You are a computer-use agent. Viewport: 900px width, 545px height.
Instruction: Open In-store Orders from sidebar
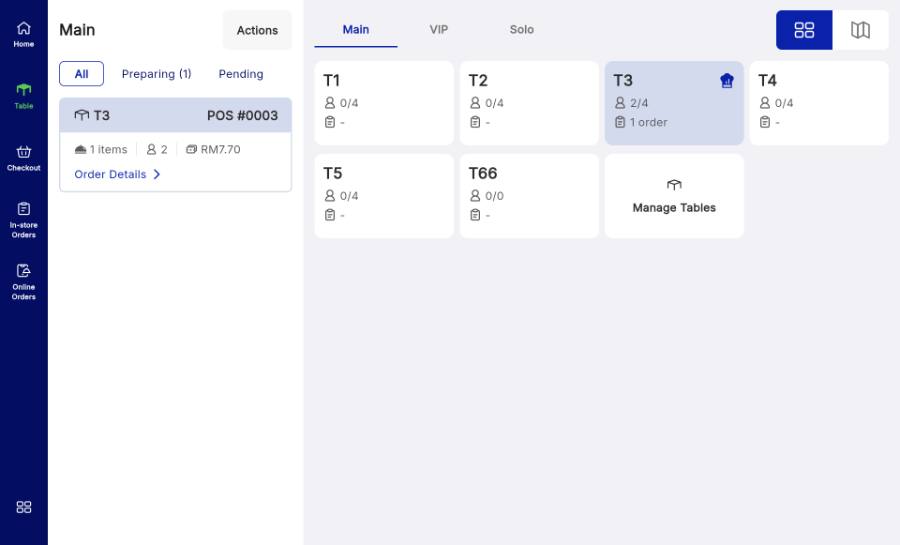(x=24, y=220)
